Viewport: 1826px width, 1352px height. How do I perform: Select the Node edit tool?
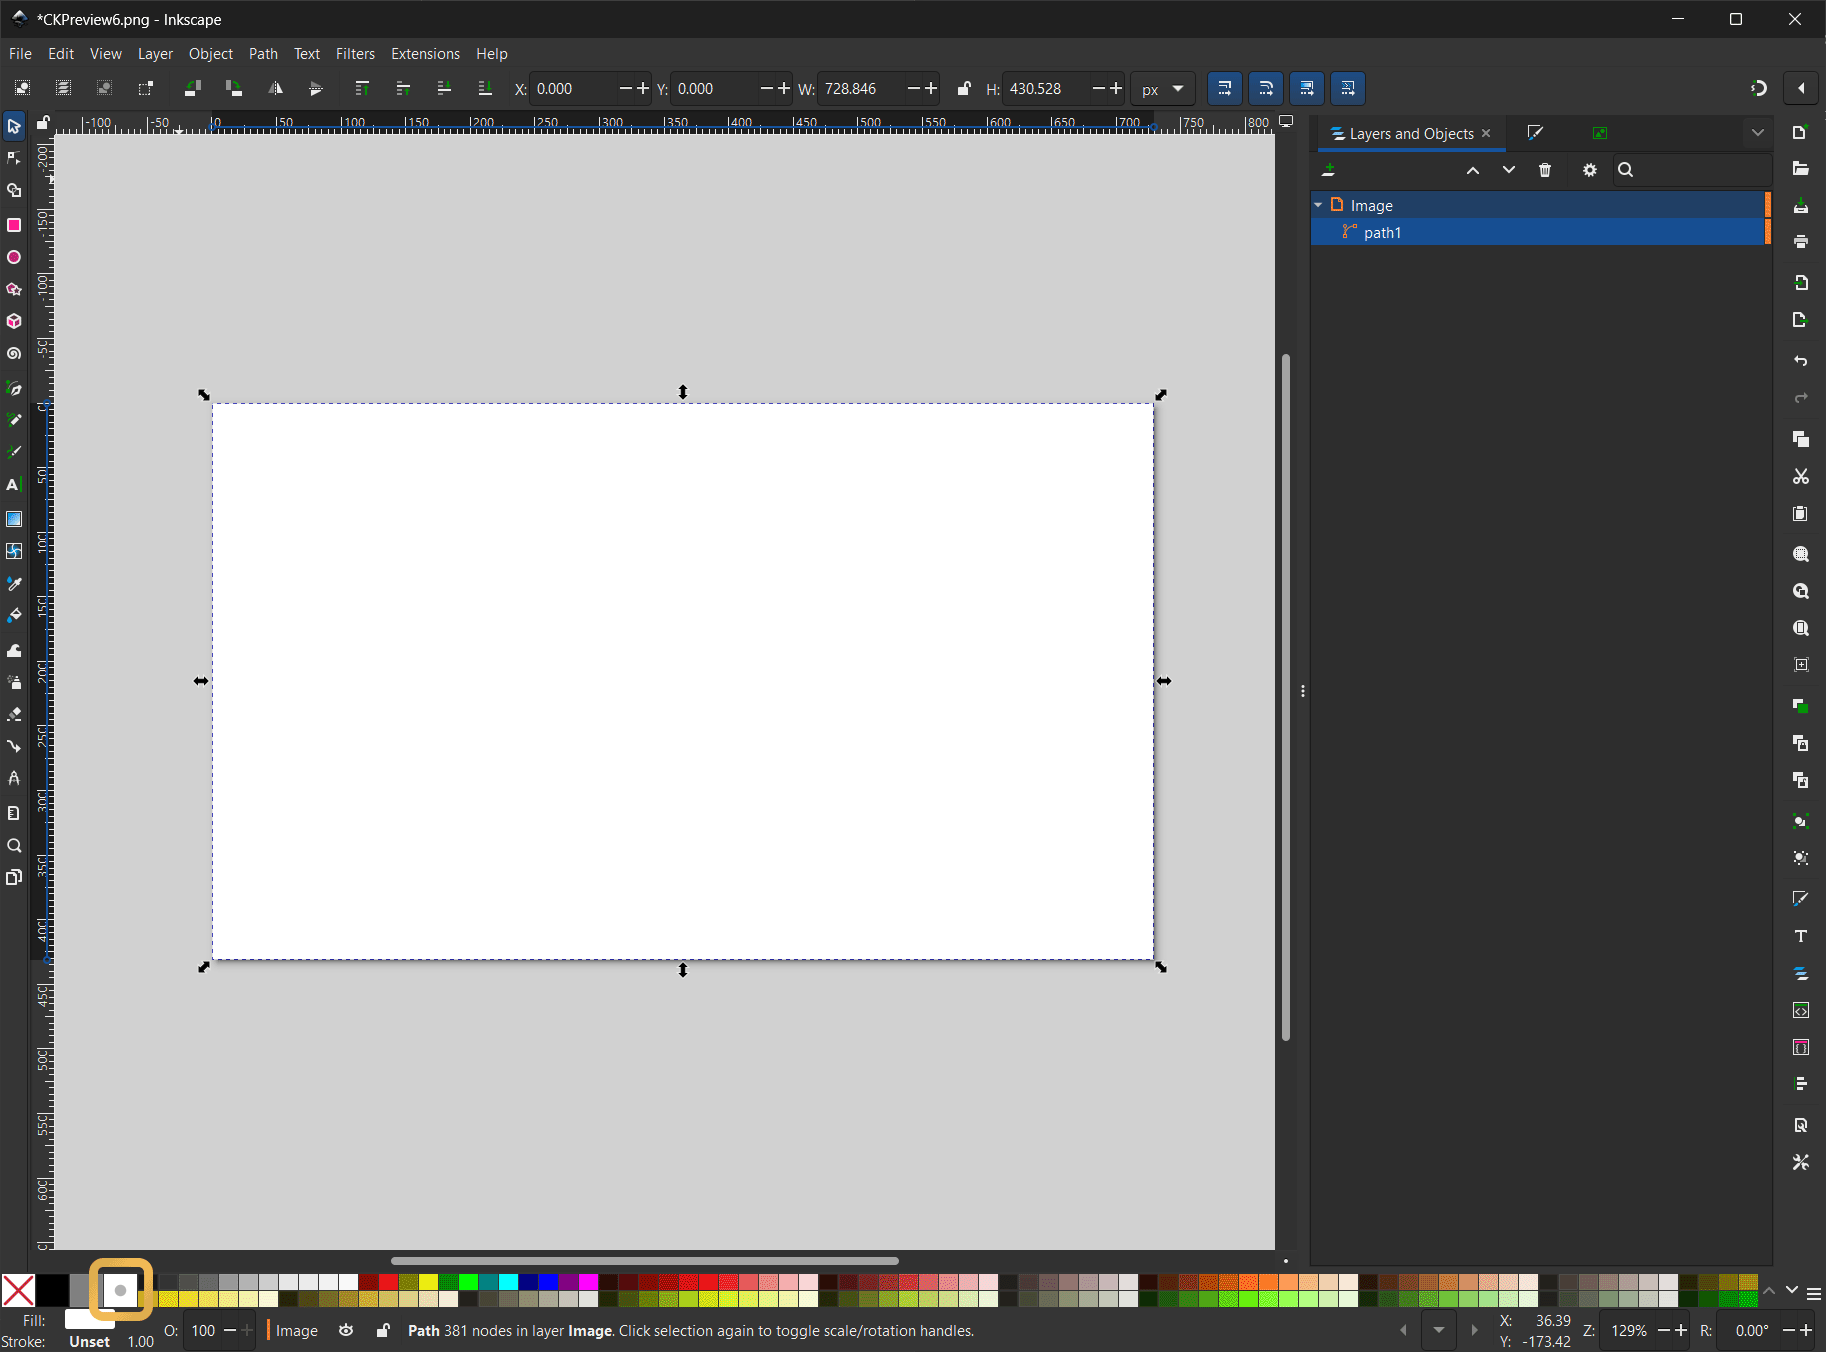click(x=14, y=158)
